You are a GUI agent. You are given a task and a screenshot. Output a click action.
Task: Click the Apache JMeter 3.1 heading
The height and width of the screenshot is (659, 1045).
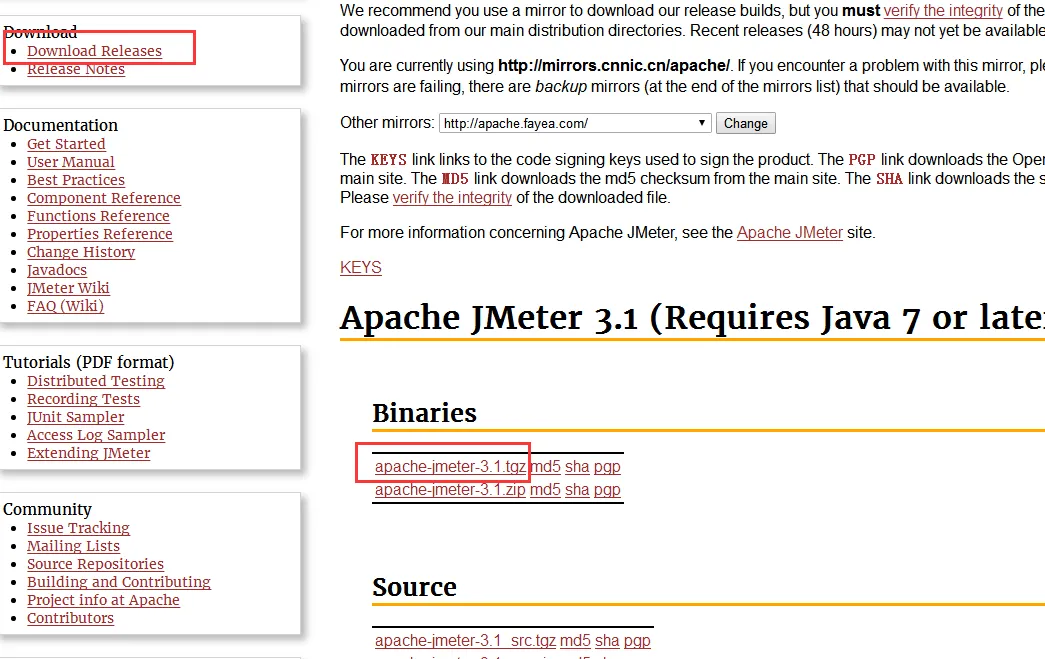tap(692, 317)
